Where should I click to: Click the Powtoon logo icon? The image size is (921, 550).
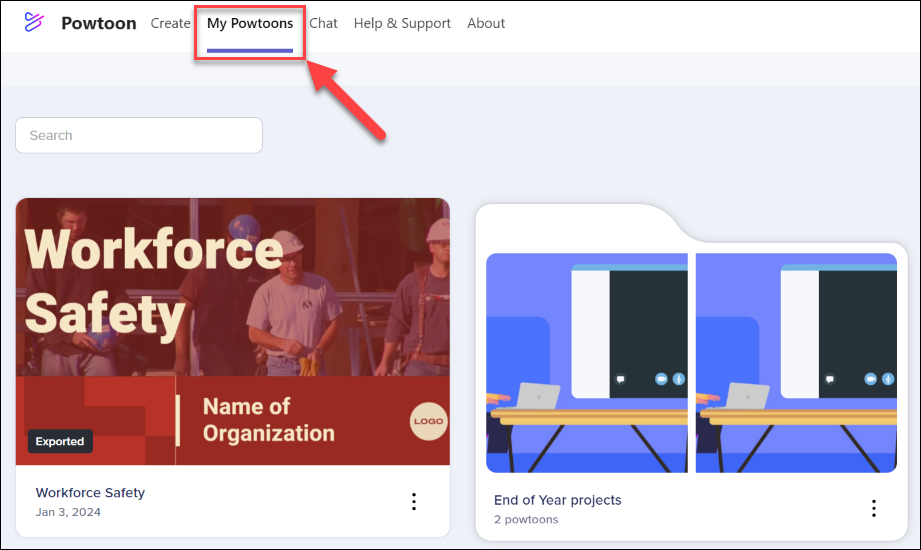(x=35, y=22)
